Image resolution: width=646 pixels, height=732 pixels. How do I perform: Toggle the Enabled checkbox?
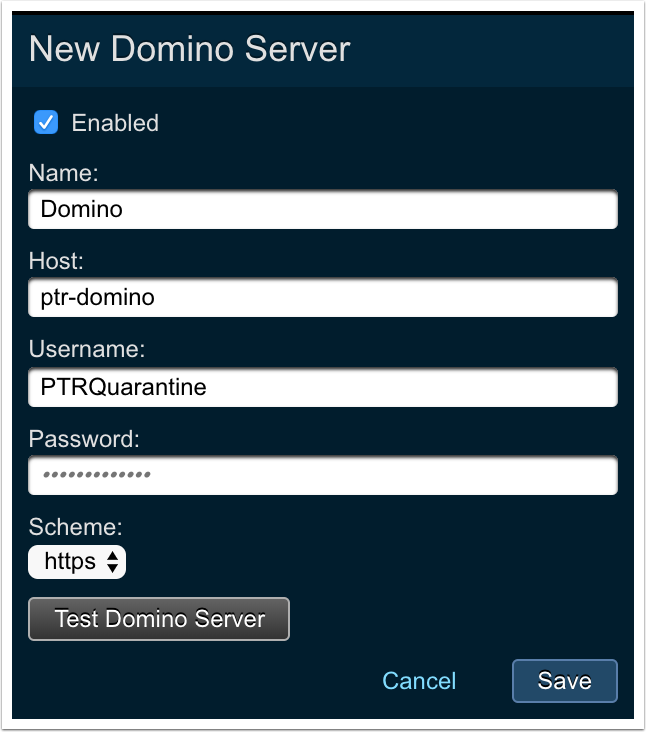[46, 123]
